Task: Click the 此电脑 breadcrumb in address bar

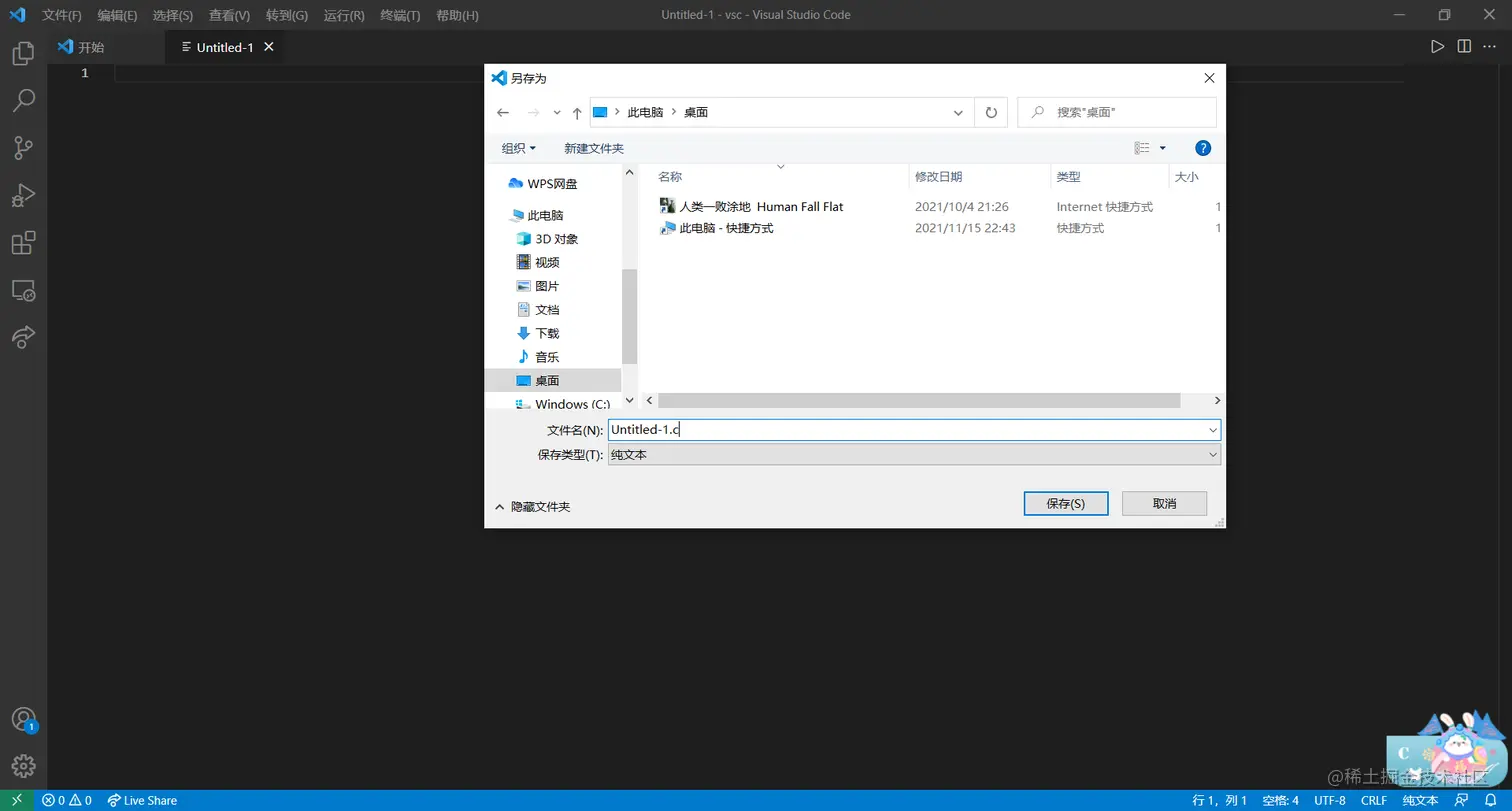Action: 645,113
